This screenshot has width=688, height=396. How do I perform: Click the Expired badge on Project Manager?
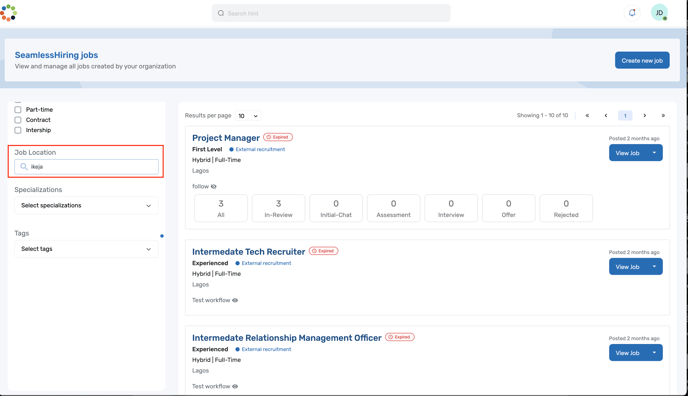tap(278, 137)
